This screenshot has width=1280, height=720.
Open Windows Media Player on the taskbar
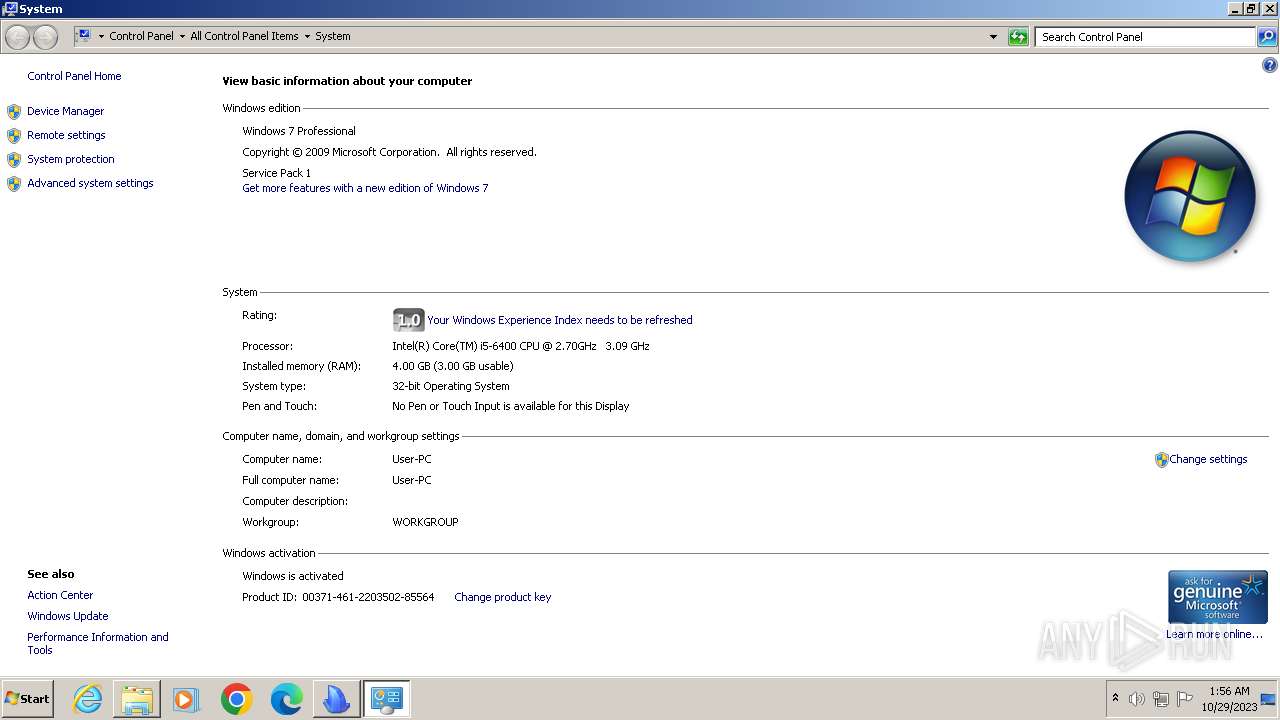(x=186, y=699)
